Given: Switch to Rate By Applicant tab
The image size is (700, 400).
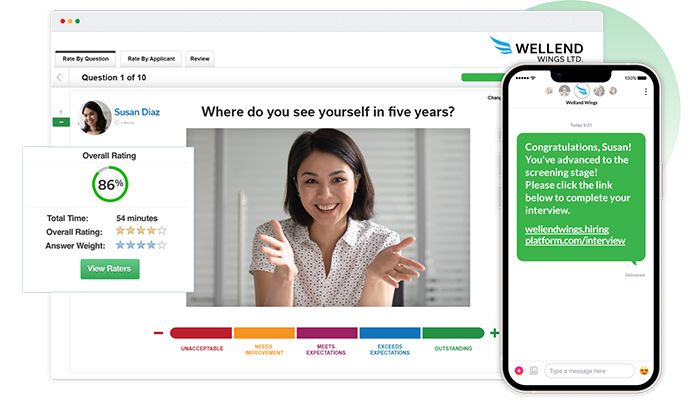Looking at the screenshot, I should (x=151, y=58).
